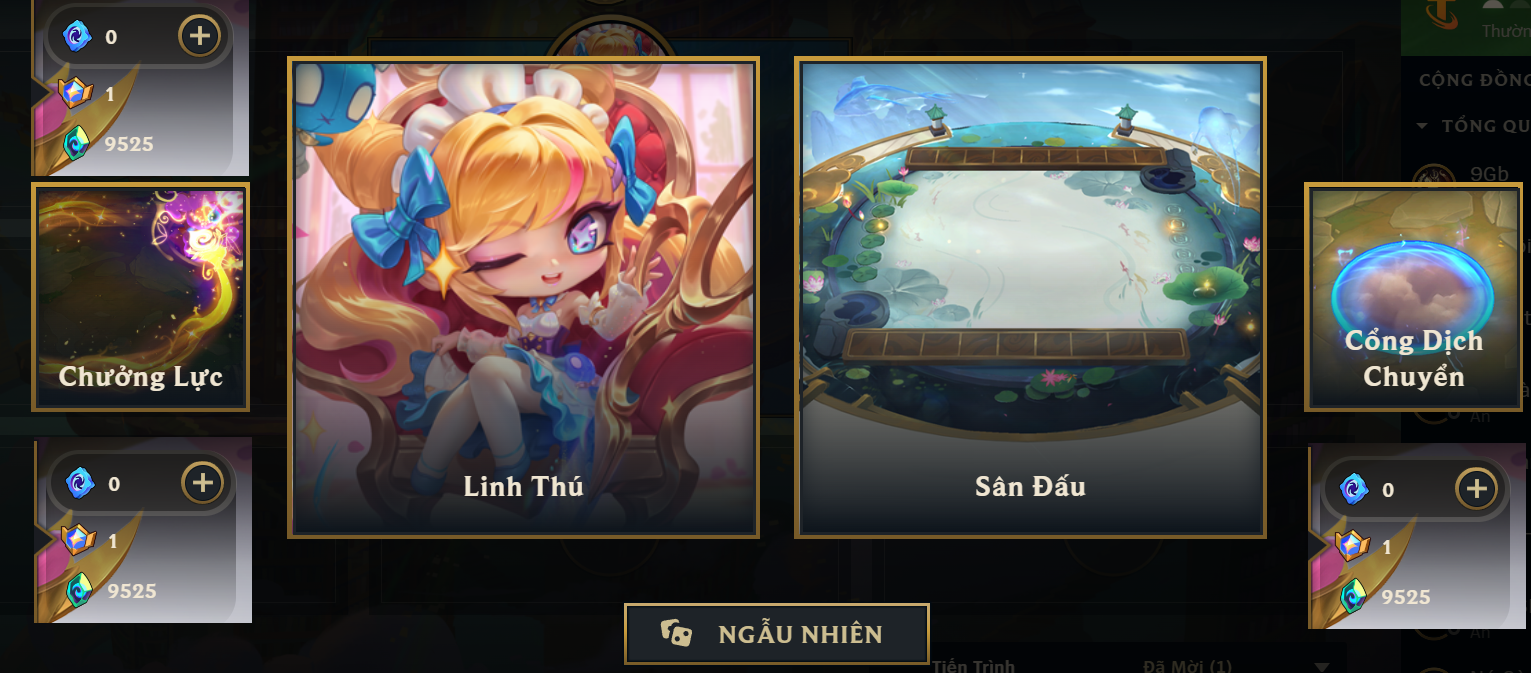The image size is (1531, 673).
Task: Open the Sân Đấu arena card
Action: [1031, 297]
